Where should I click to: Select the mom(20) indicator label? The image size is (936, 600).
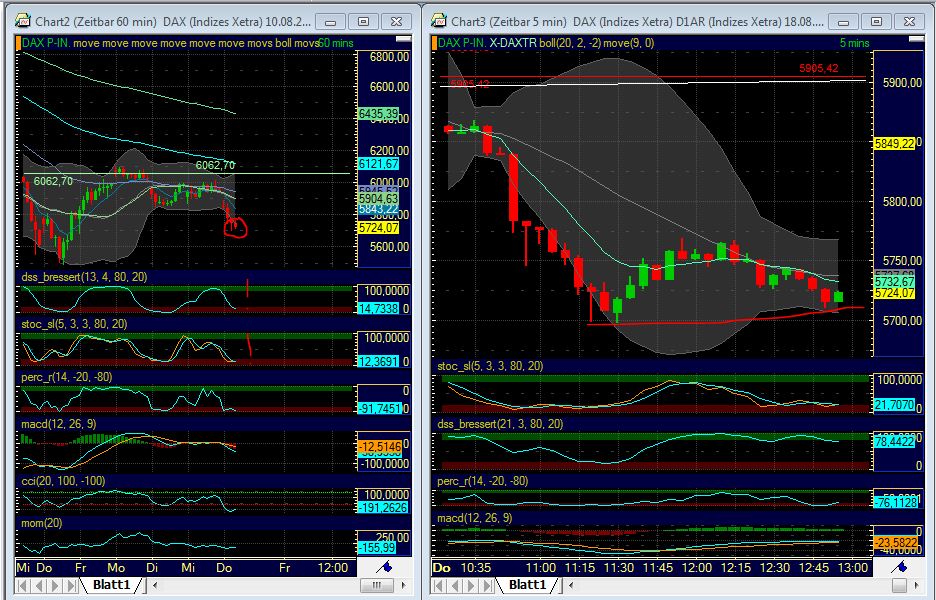[42, 523]
